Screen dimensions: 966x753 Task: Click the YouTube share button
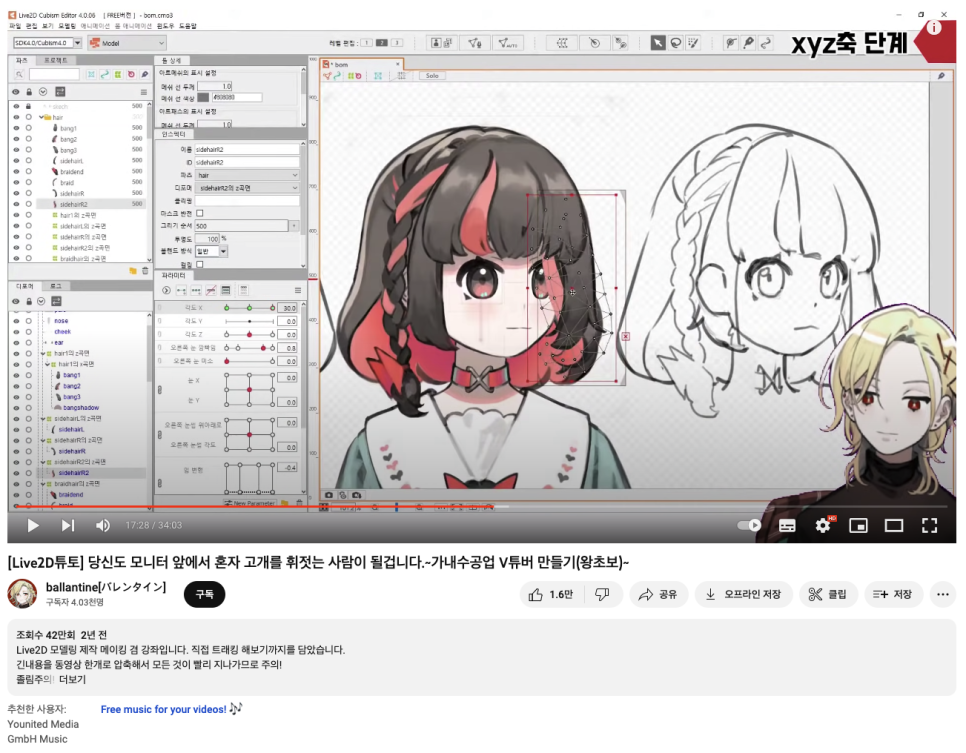658,594
